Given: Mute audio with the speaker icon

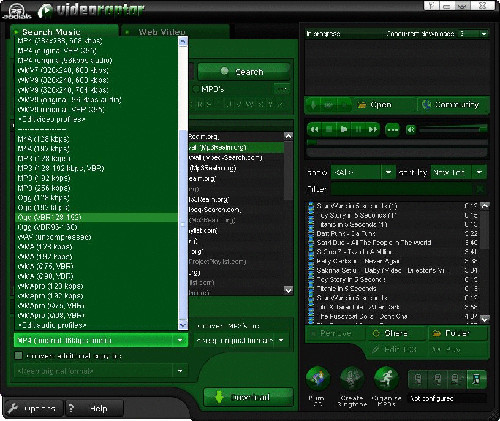Looking at the screenshot, I should click(411, 130).
